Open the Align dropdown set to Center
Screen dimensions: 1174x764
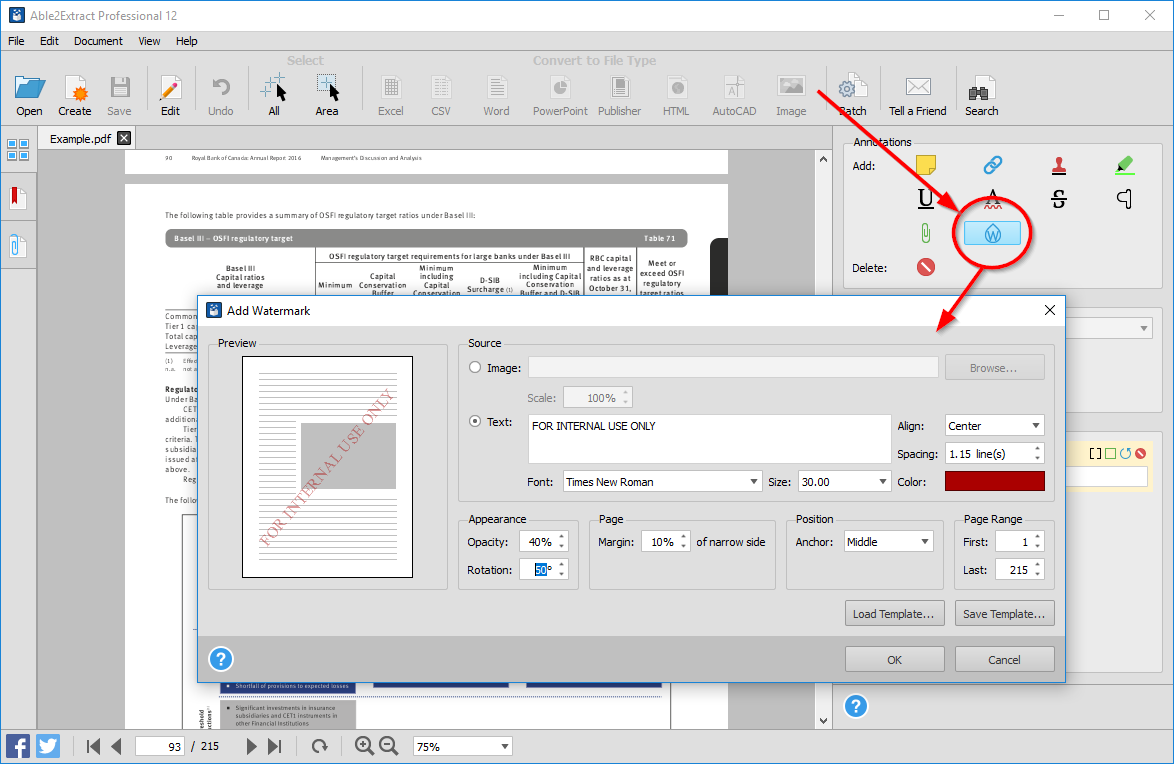tap(994, 425)
